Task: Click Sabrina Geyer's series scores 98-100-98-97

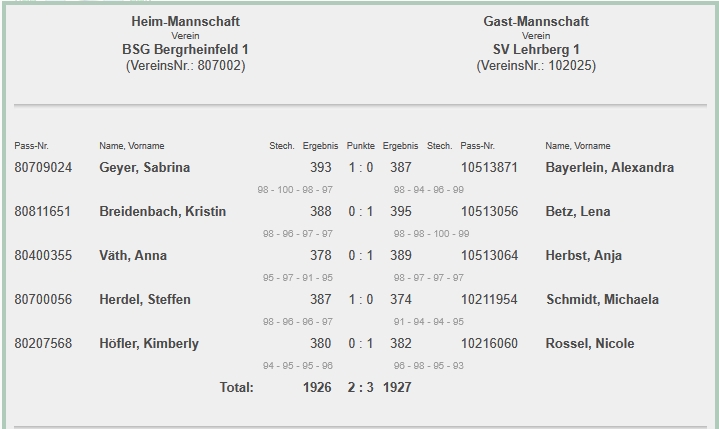Action: tap(295, 190)
